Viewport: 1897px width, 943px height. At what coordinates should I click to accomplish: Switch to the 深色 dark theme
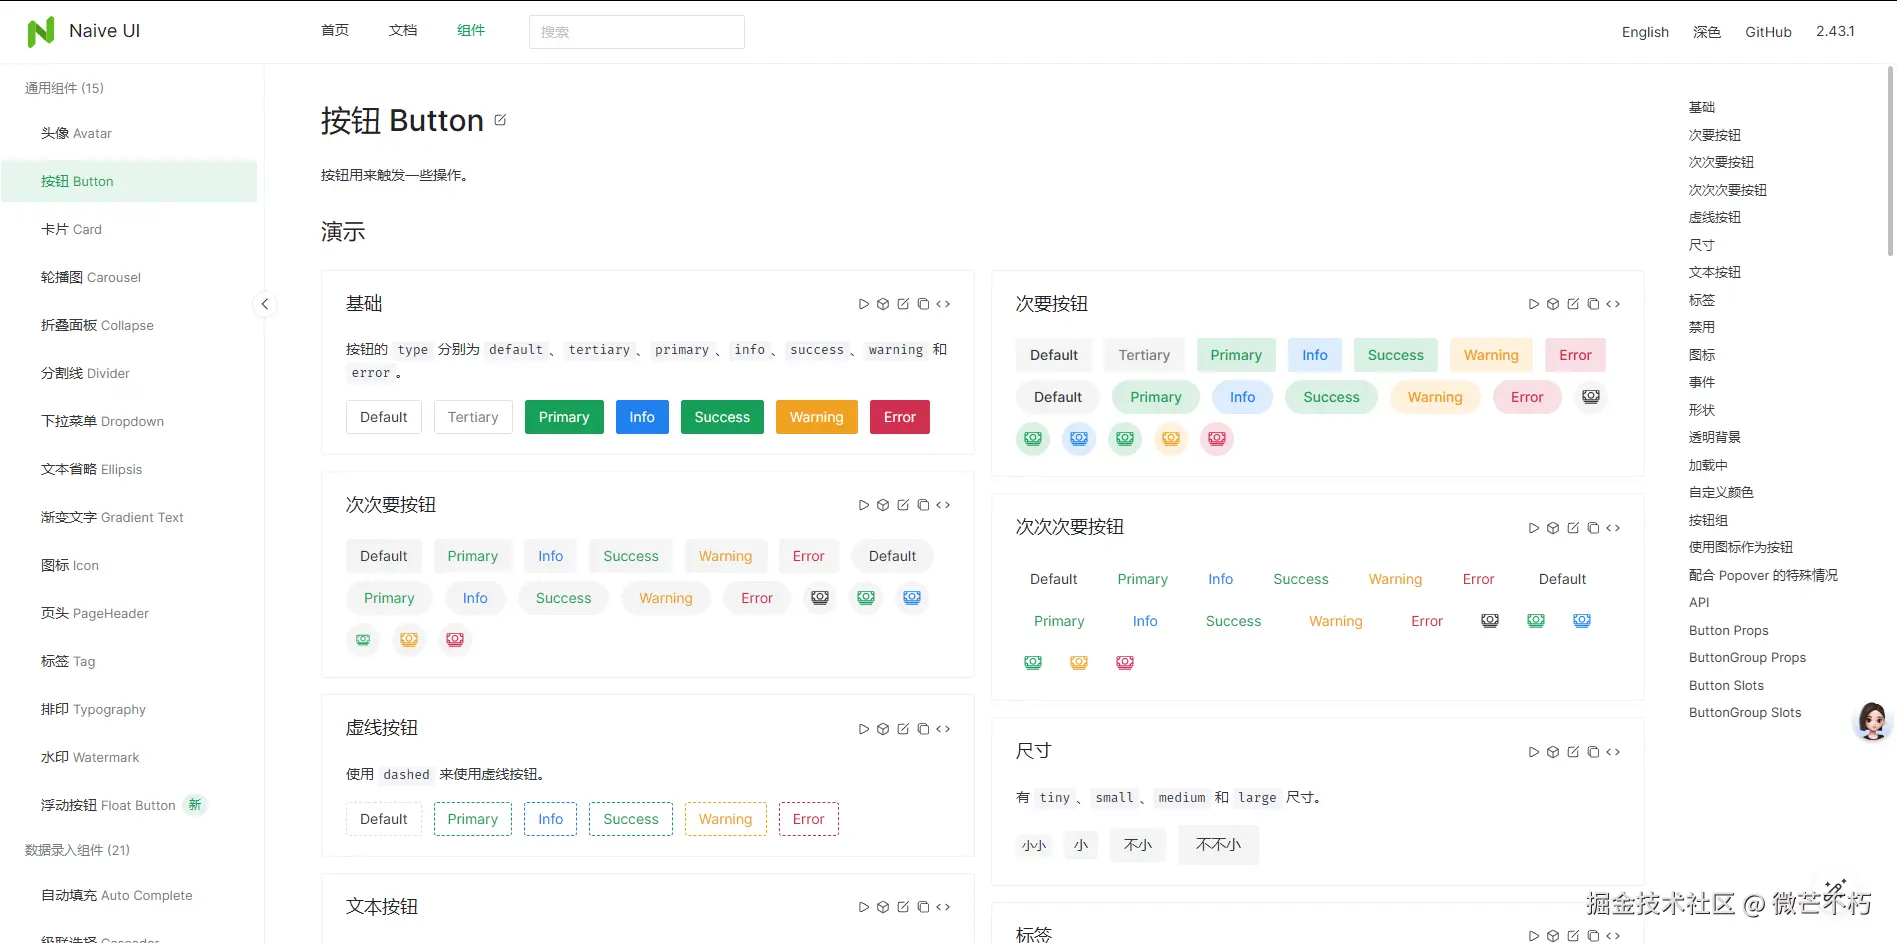point(1707,32)
